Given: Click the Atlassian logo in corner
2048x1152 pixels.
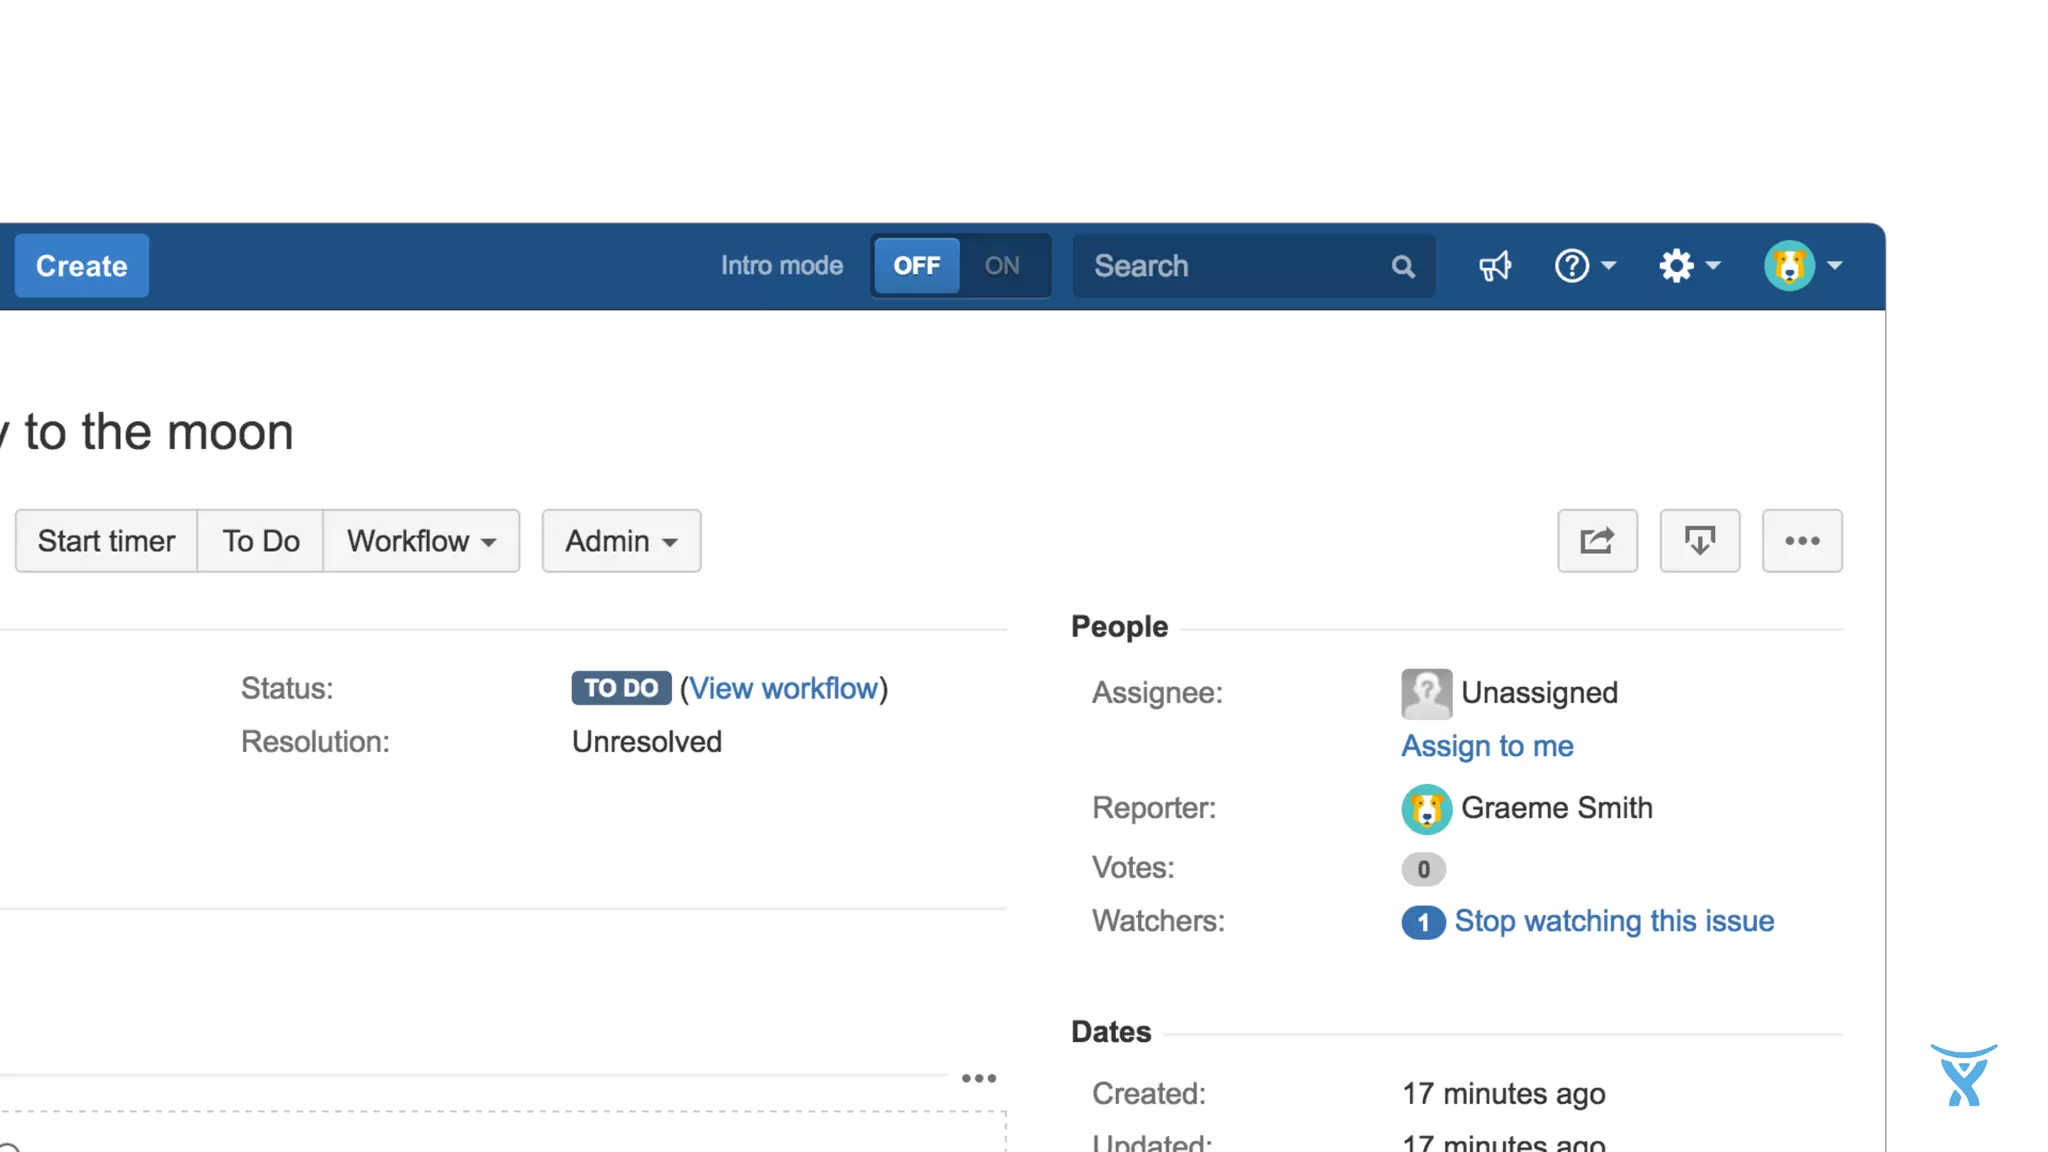Looking at the screenshot, I should [x=1963, y=1076].
